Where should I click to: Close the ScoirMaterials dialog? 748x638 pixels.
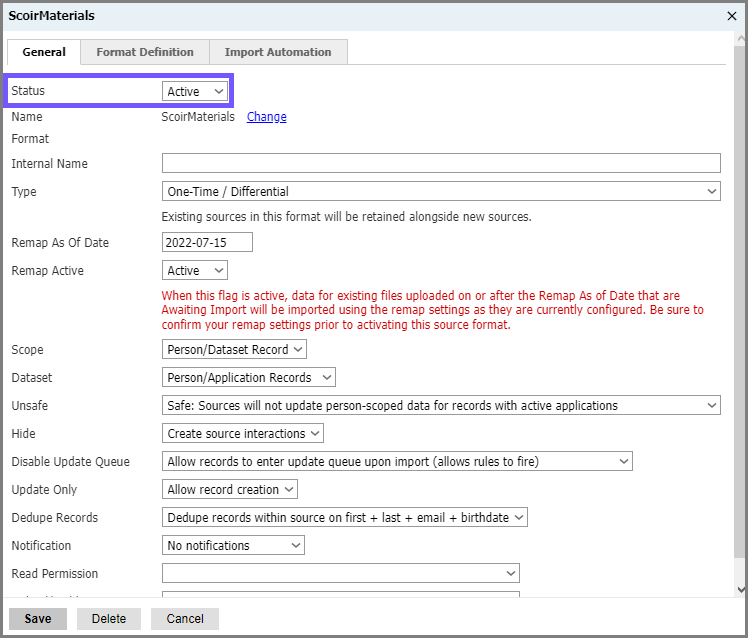[731, 16]
